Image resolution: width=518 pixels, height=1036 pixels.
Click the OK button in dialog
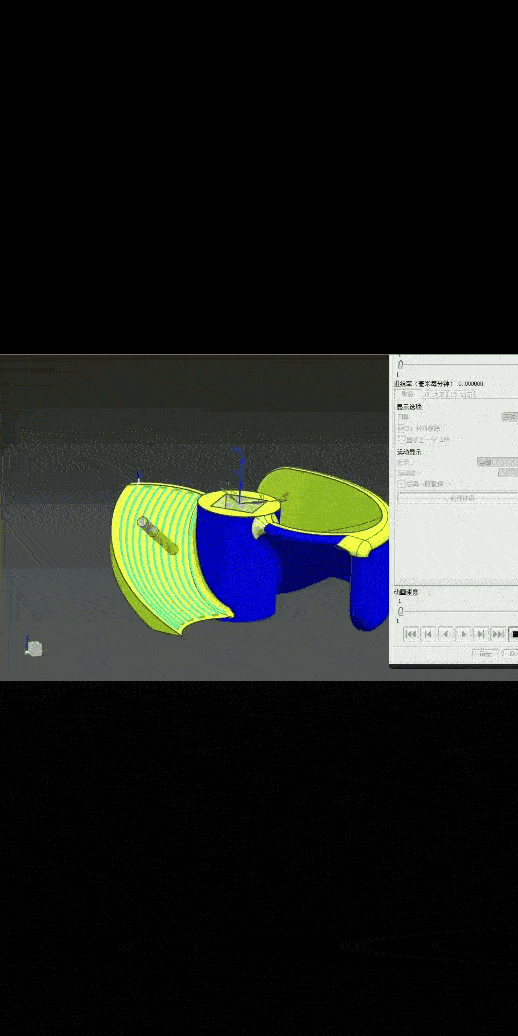(x=486, y=653)
